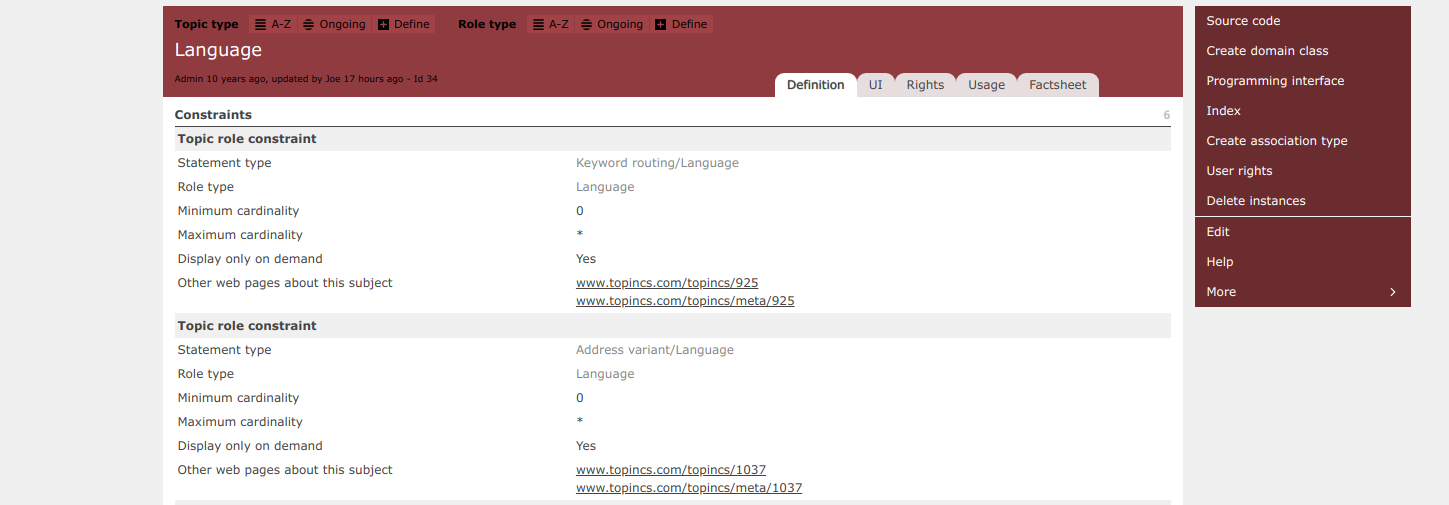Select the Usage tab
The height and width of the screenshot is (505, 1449).
(986, 85)
